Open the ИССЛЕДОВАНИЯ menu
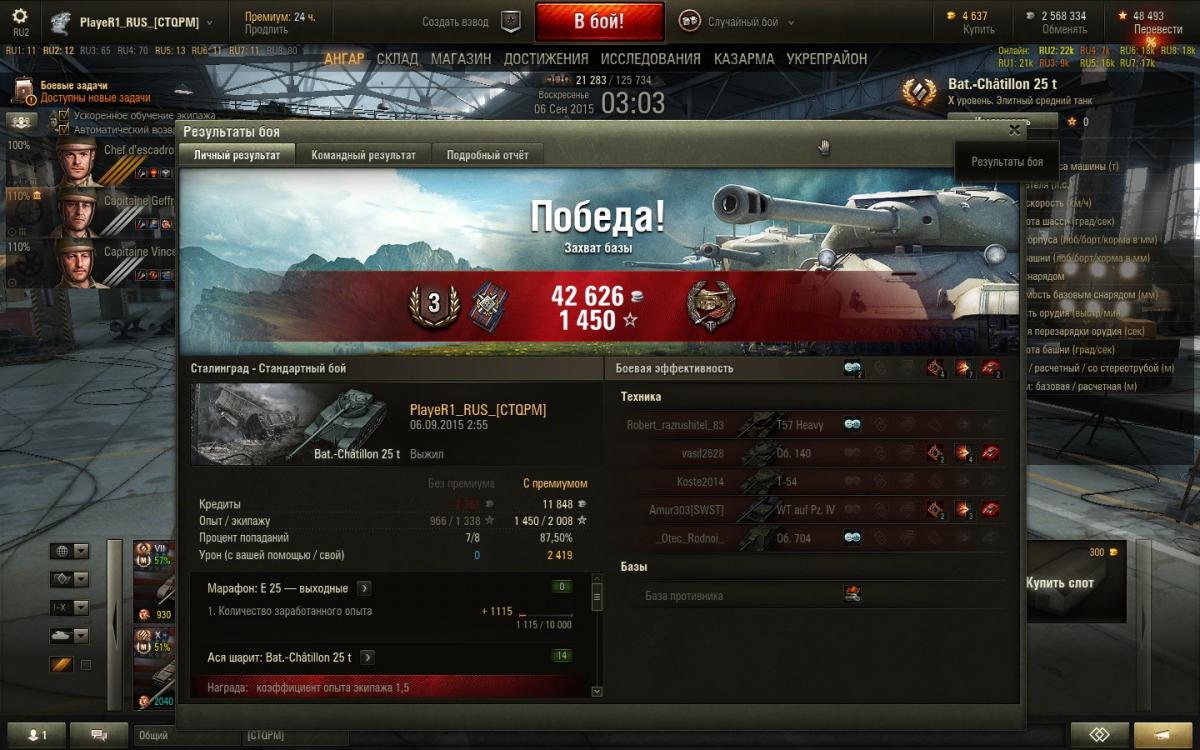The image size is (1200, 750). click(x=651, y=59)
